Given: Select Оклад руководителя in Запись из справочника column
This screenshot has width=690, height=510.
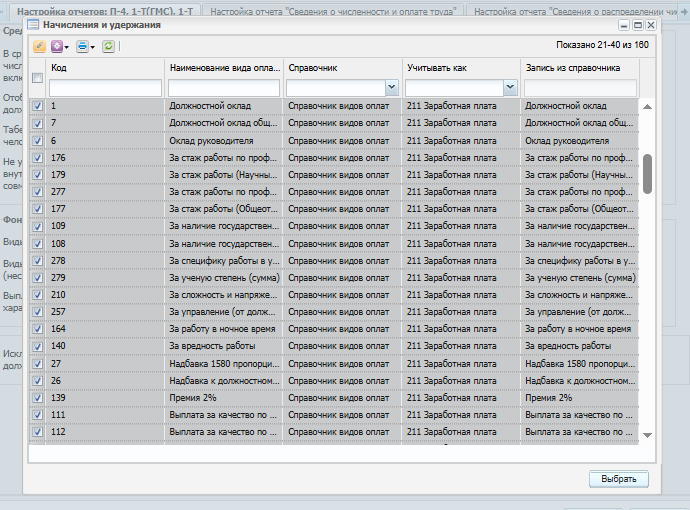Looking at the screenshot, I should coord(580,141).
